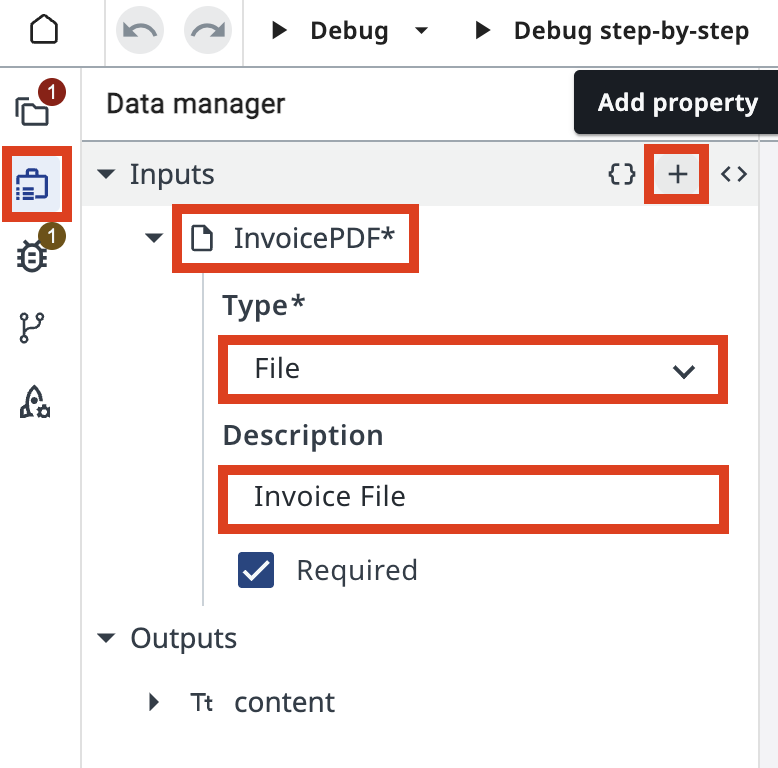Open the Type dropdown showing File
Screen dimensions: 778x768
click(x=473, y=369)
